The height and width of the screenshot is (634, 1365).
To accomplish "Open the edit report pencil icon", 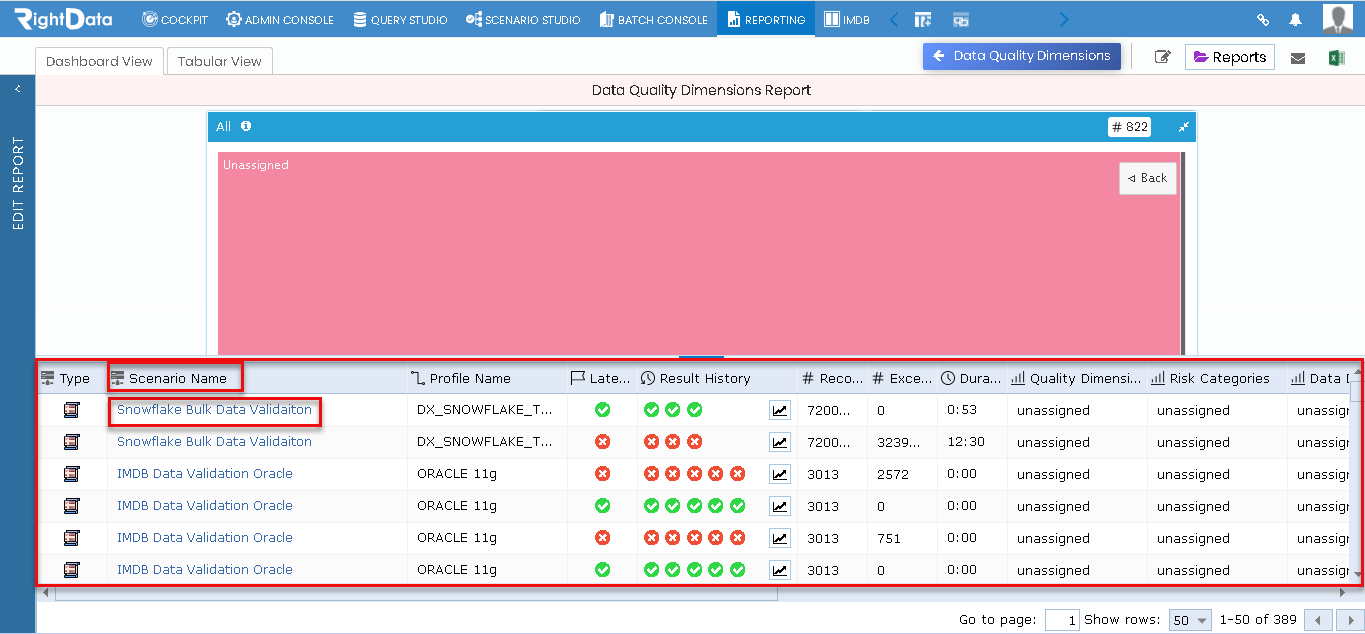I will tap(1162, 57).
